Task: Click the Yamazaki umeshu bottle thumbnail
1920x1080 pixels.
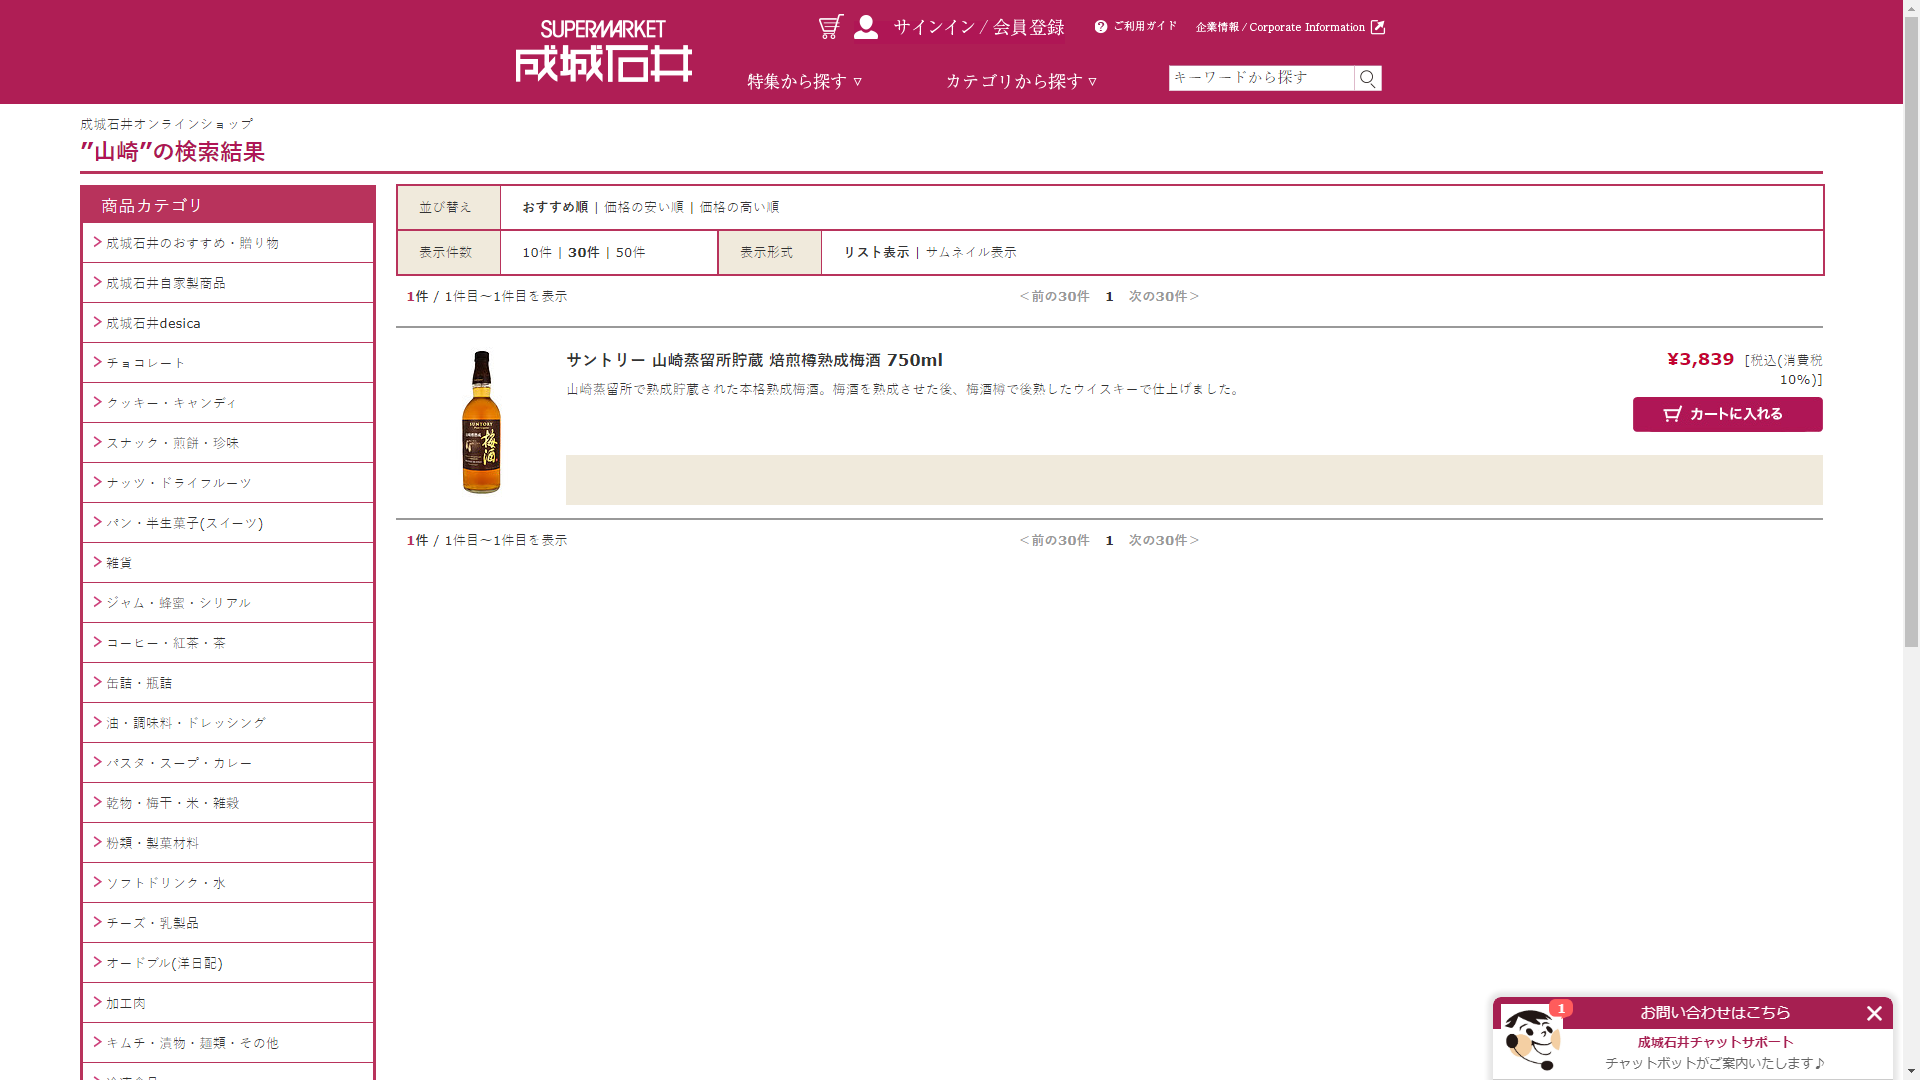Action: point(481,421)
